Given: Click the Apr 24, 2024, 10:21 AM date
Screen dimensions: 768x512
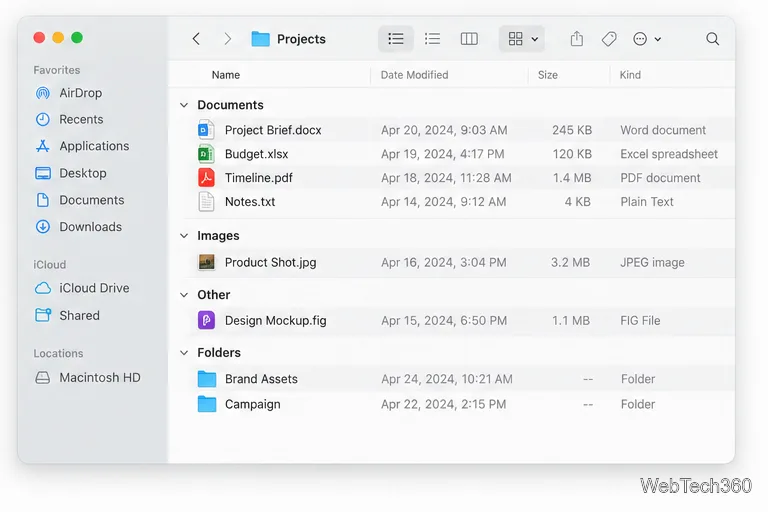Looking at the screenshot, I should (447, 379).
